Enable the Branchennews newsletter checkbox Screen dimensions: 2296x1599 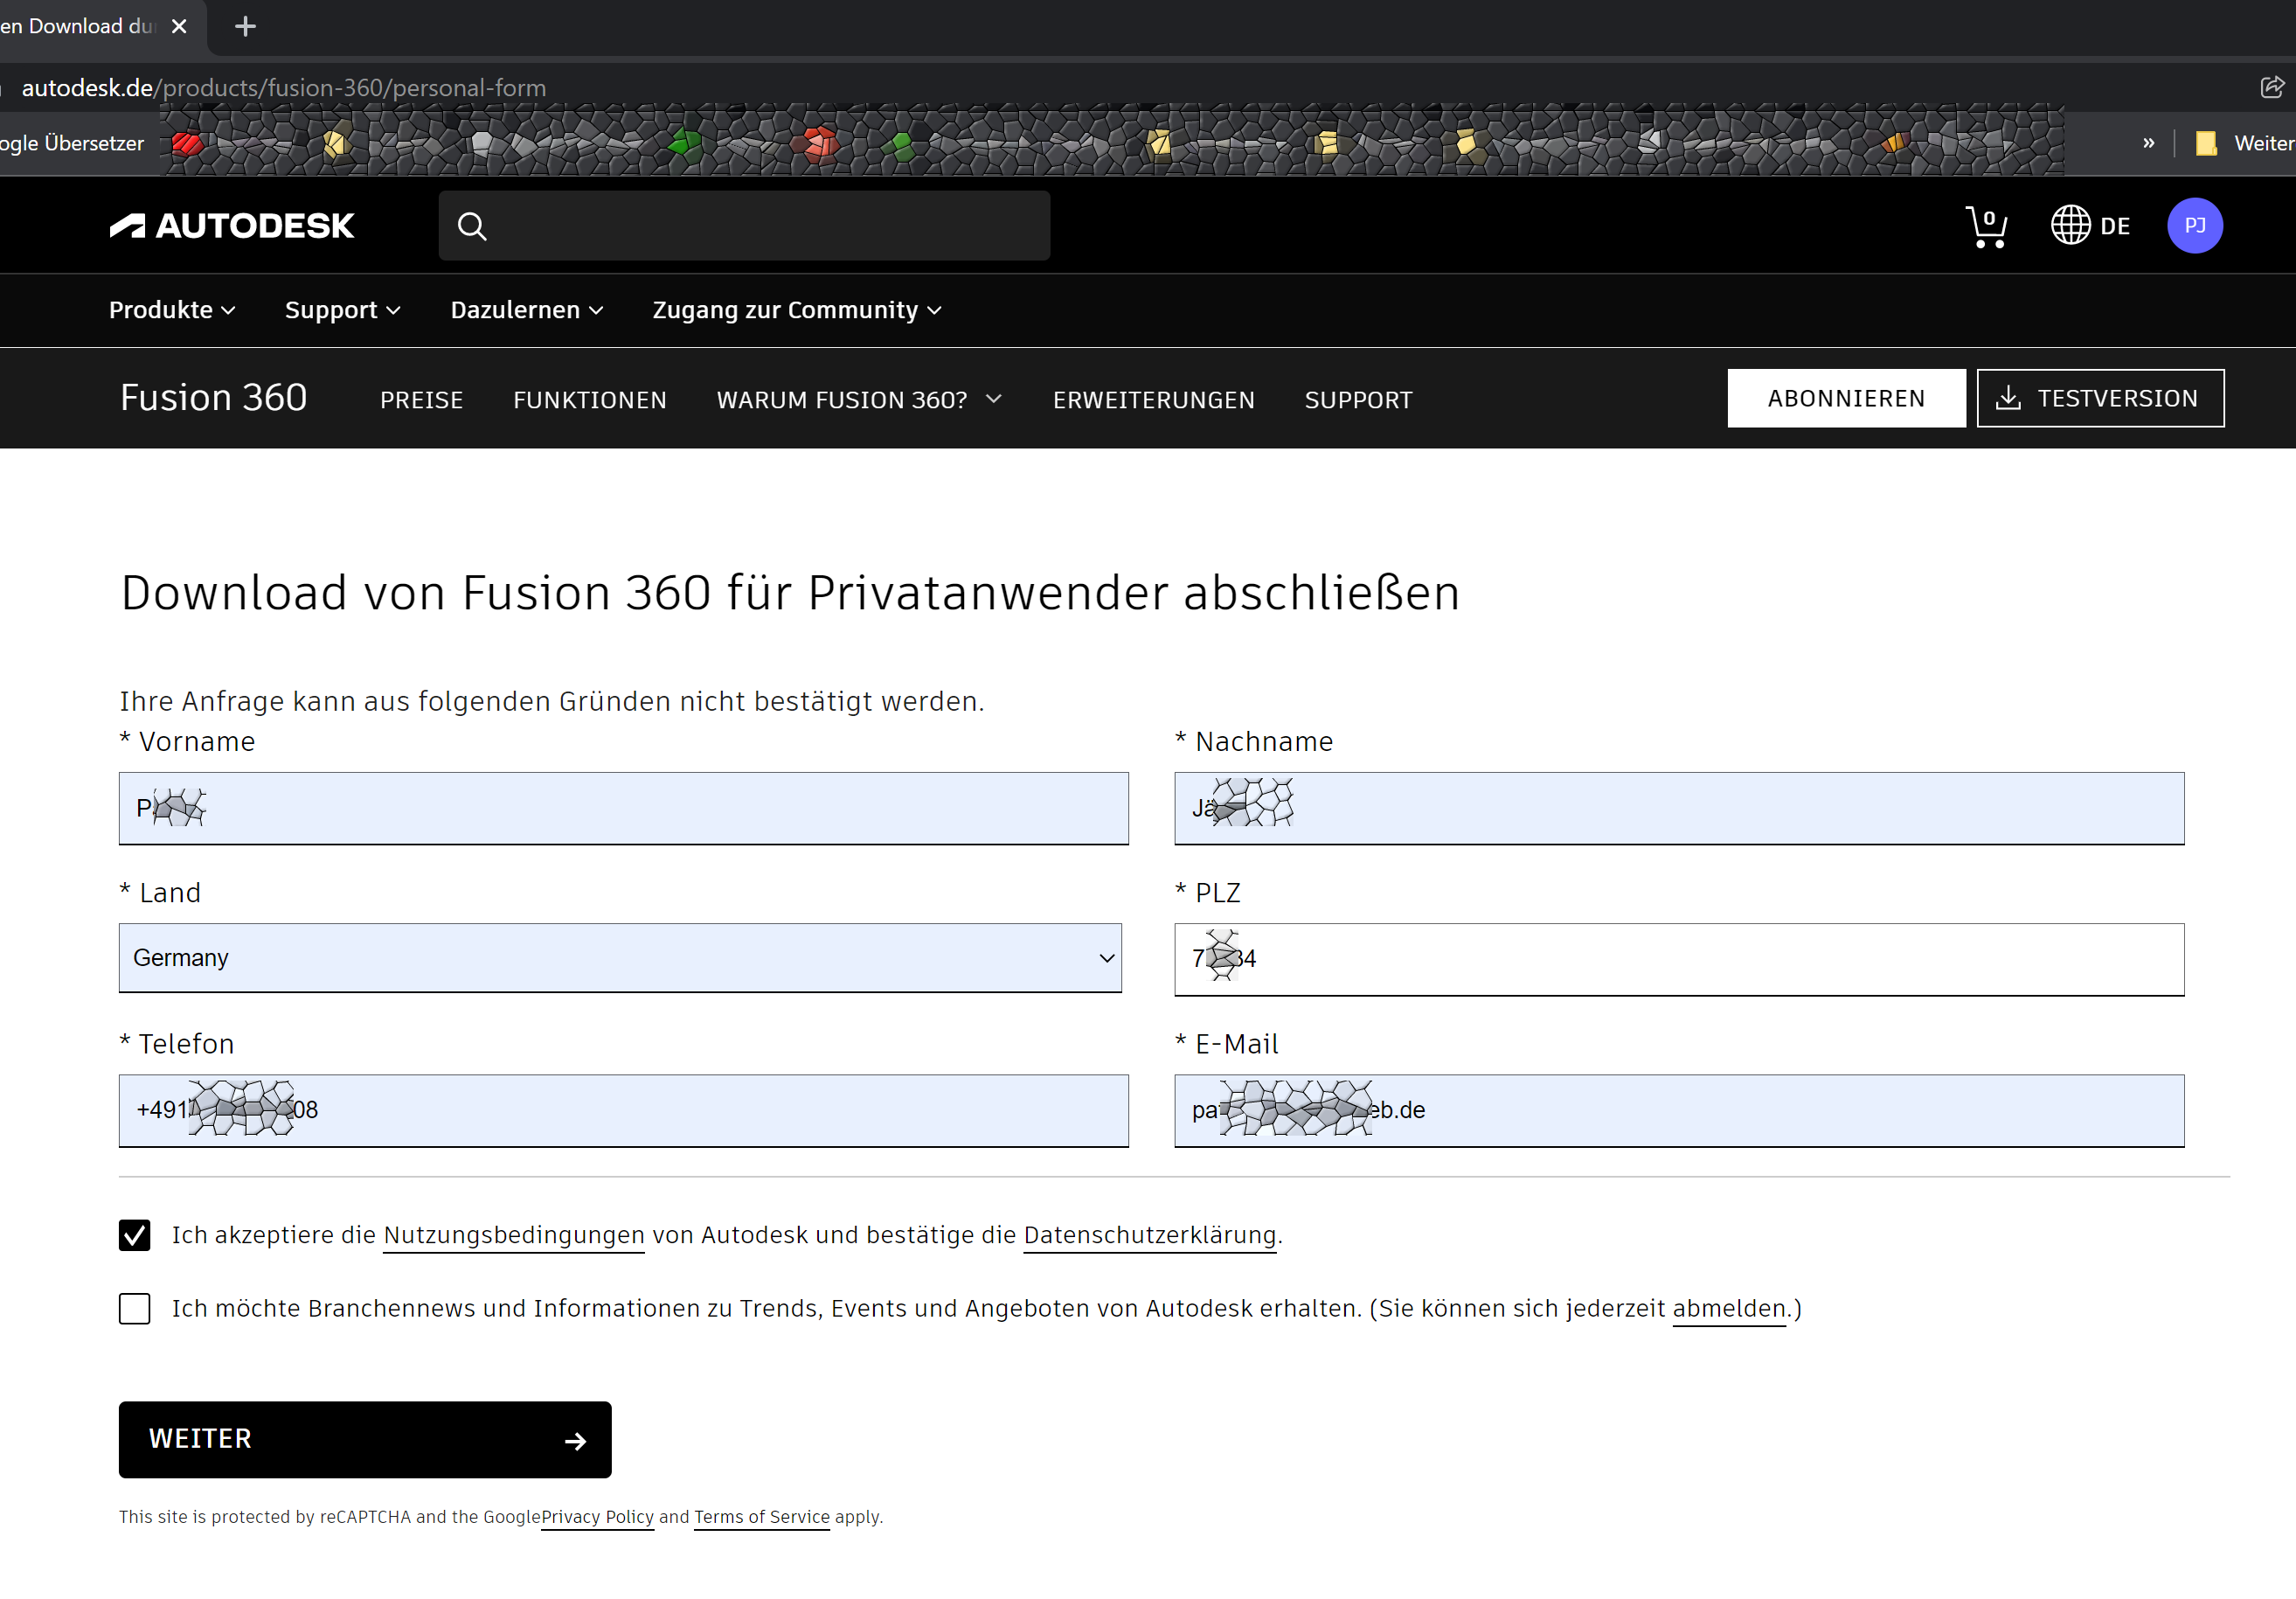(134, 1309)
